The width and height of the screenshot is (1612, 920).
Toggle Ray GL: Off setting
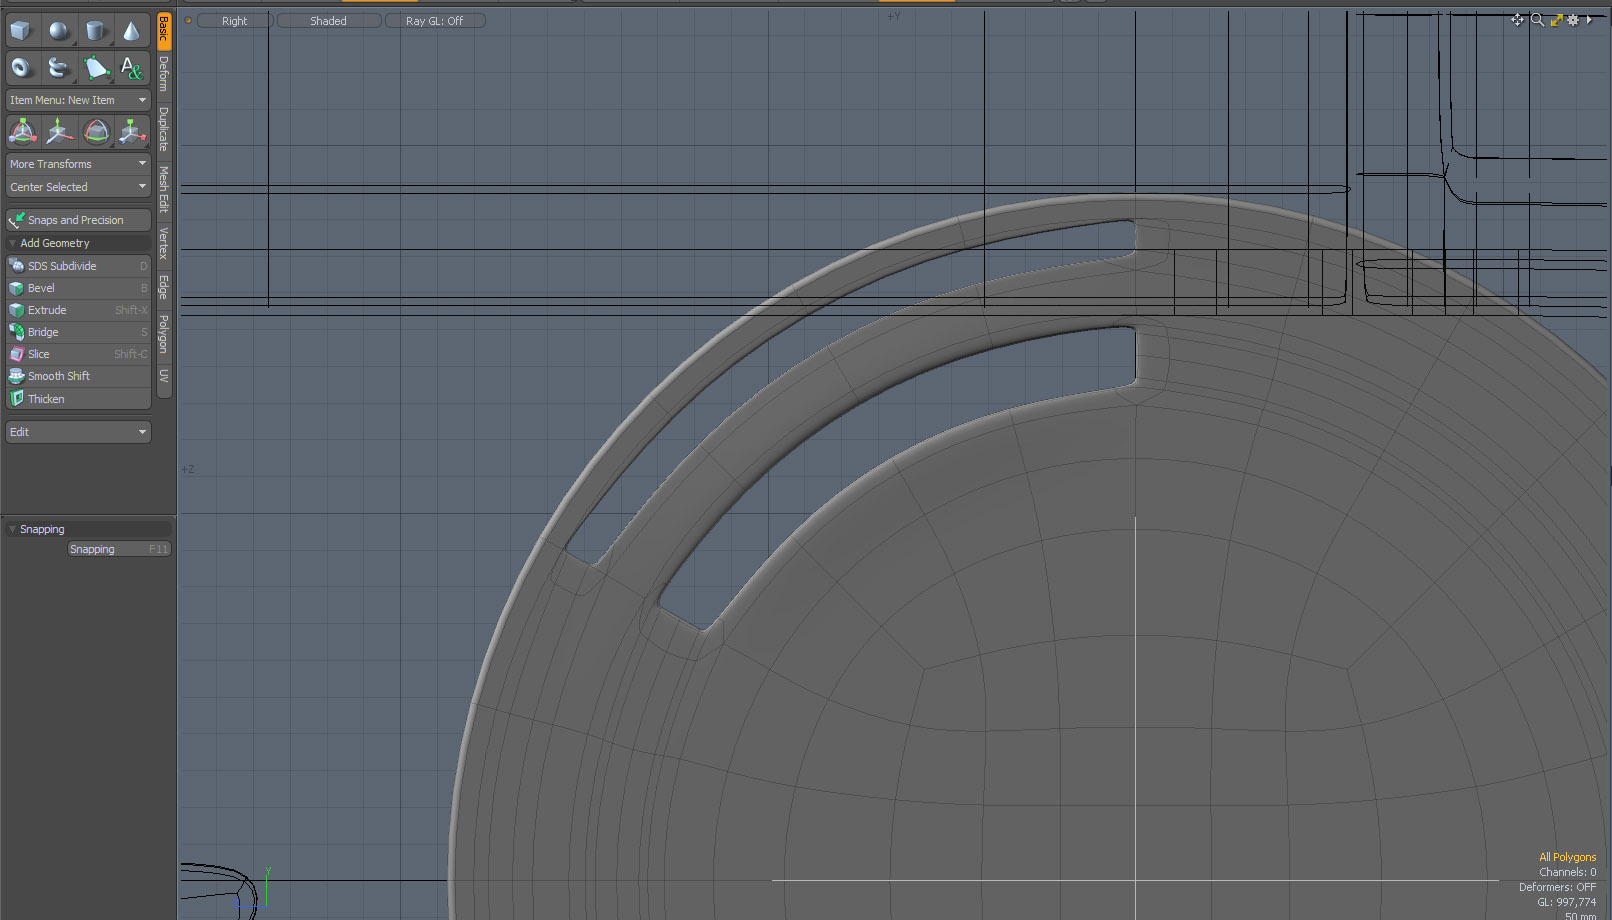point(435,21)
